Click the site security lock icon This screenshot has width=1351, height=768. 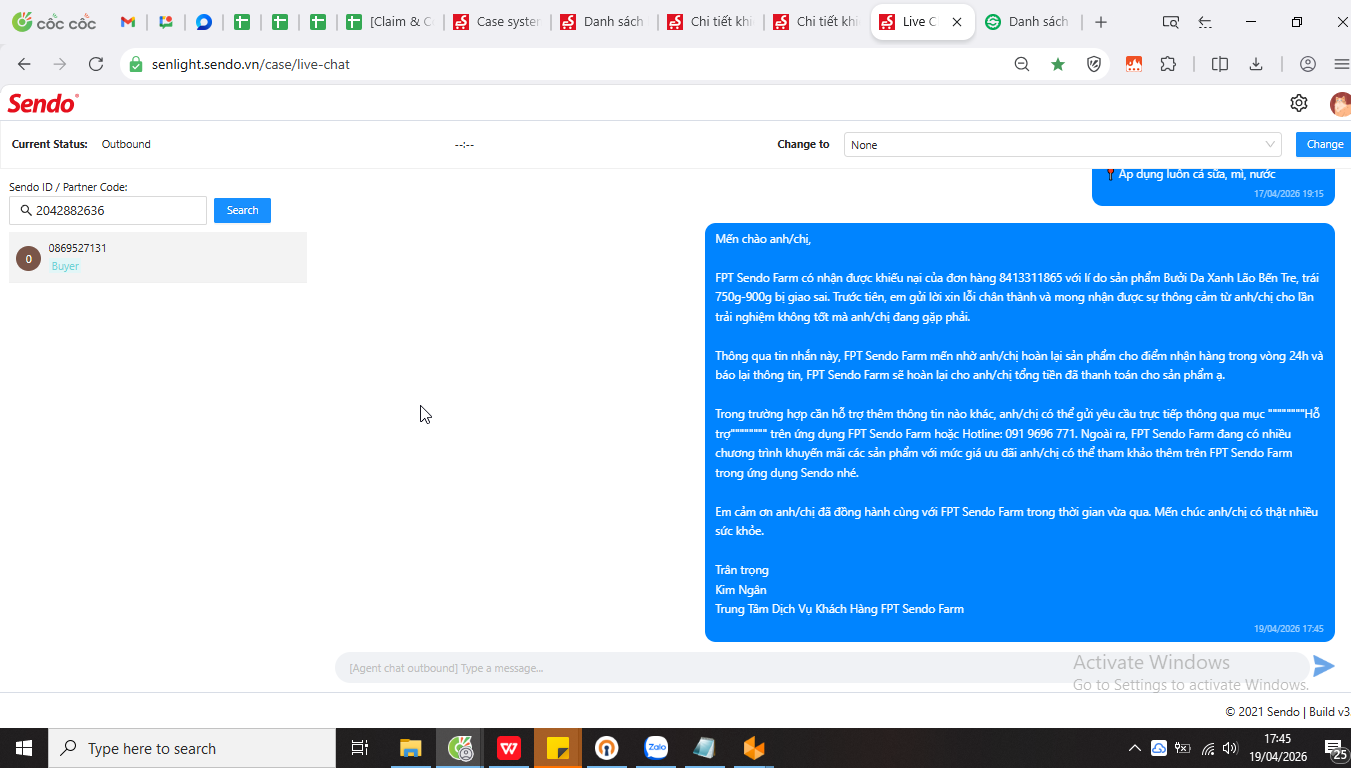(136, 64)
